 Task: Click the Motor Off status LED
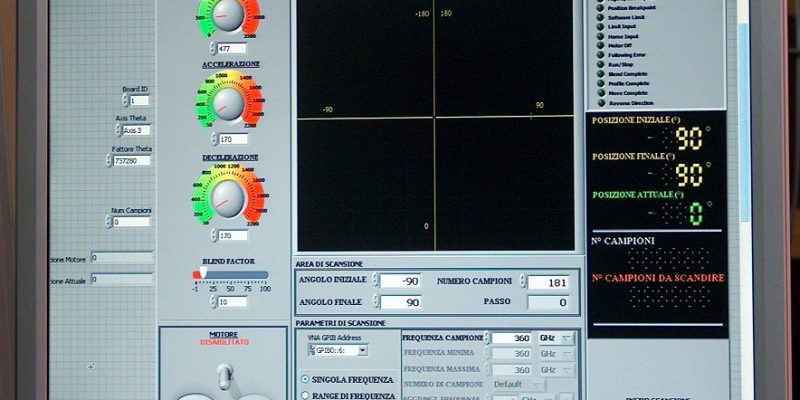click(x=600, y=45)
